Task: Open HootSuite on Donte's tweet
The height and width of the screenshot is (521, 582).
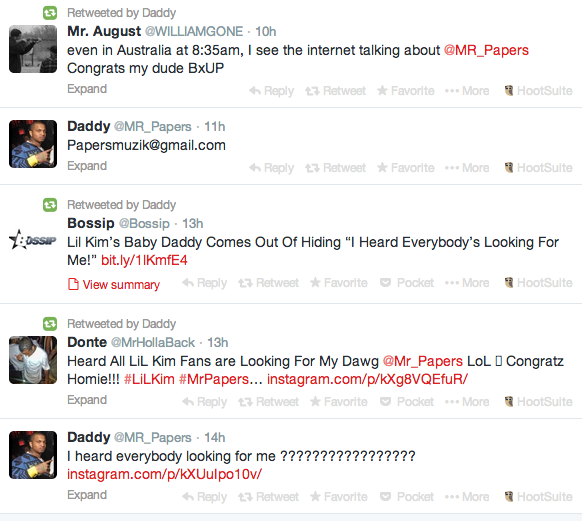Action: point(538,402)
